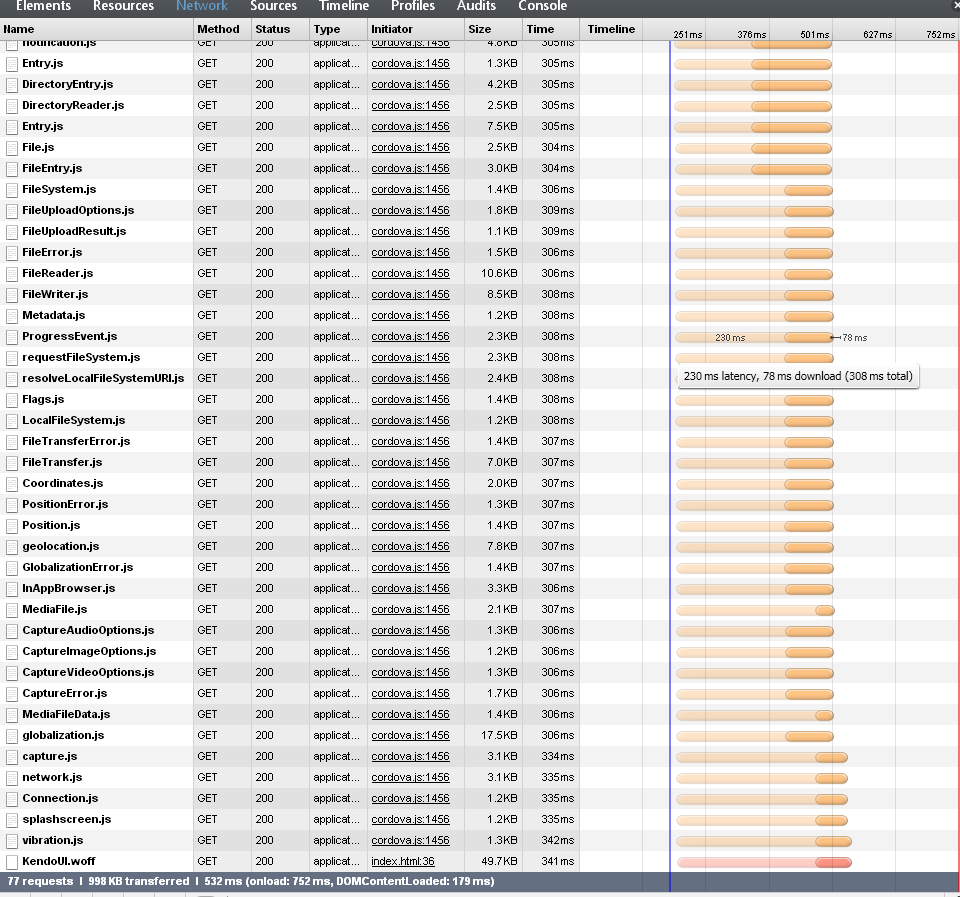Select the CaptureVideoOptions.js request name
This screenshot has width=960, height=897.
pos(88,672)
